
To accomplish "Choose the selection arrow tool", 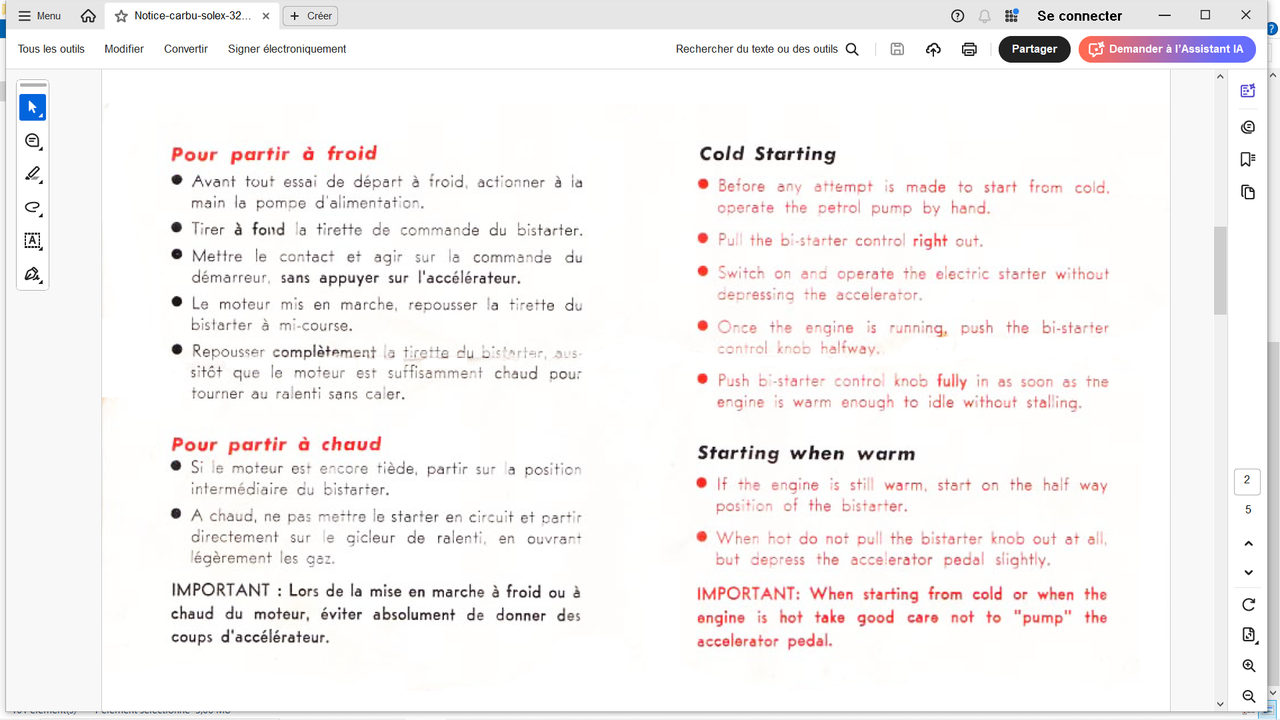I will [33, 107].
